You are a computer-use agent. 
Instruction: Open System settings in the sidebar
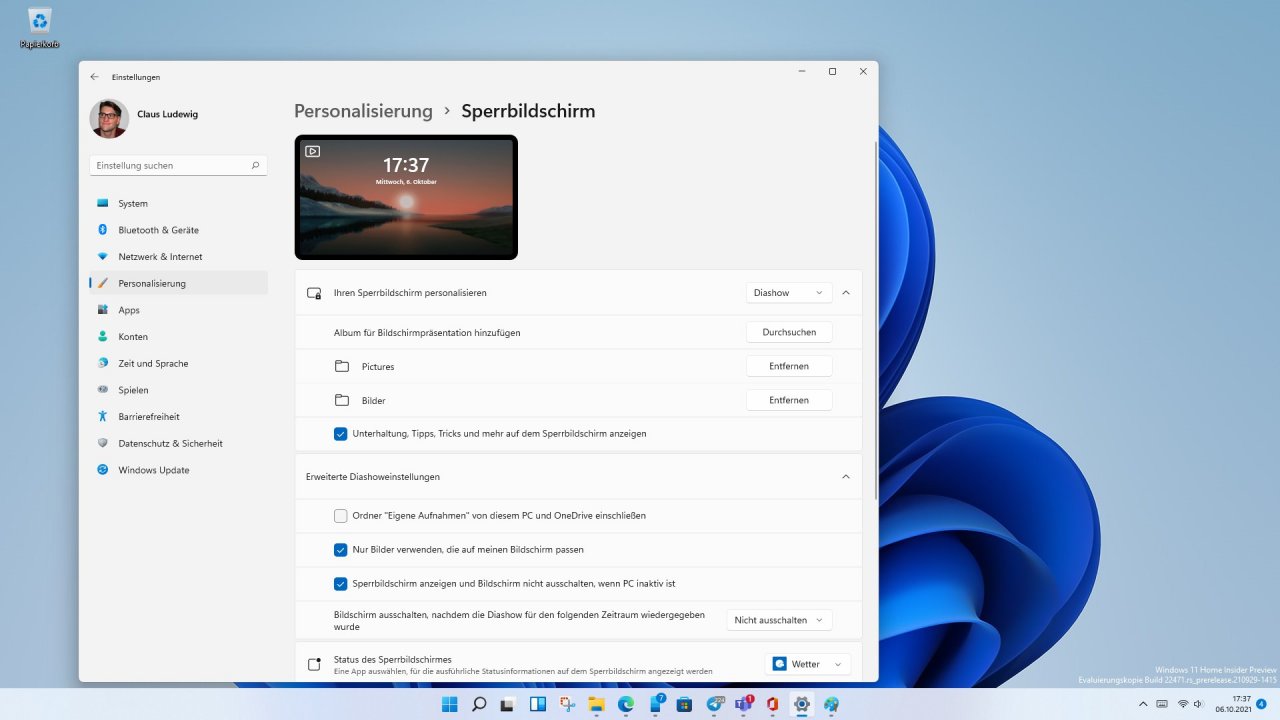[178, 203]
